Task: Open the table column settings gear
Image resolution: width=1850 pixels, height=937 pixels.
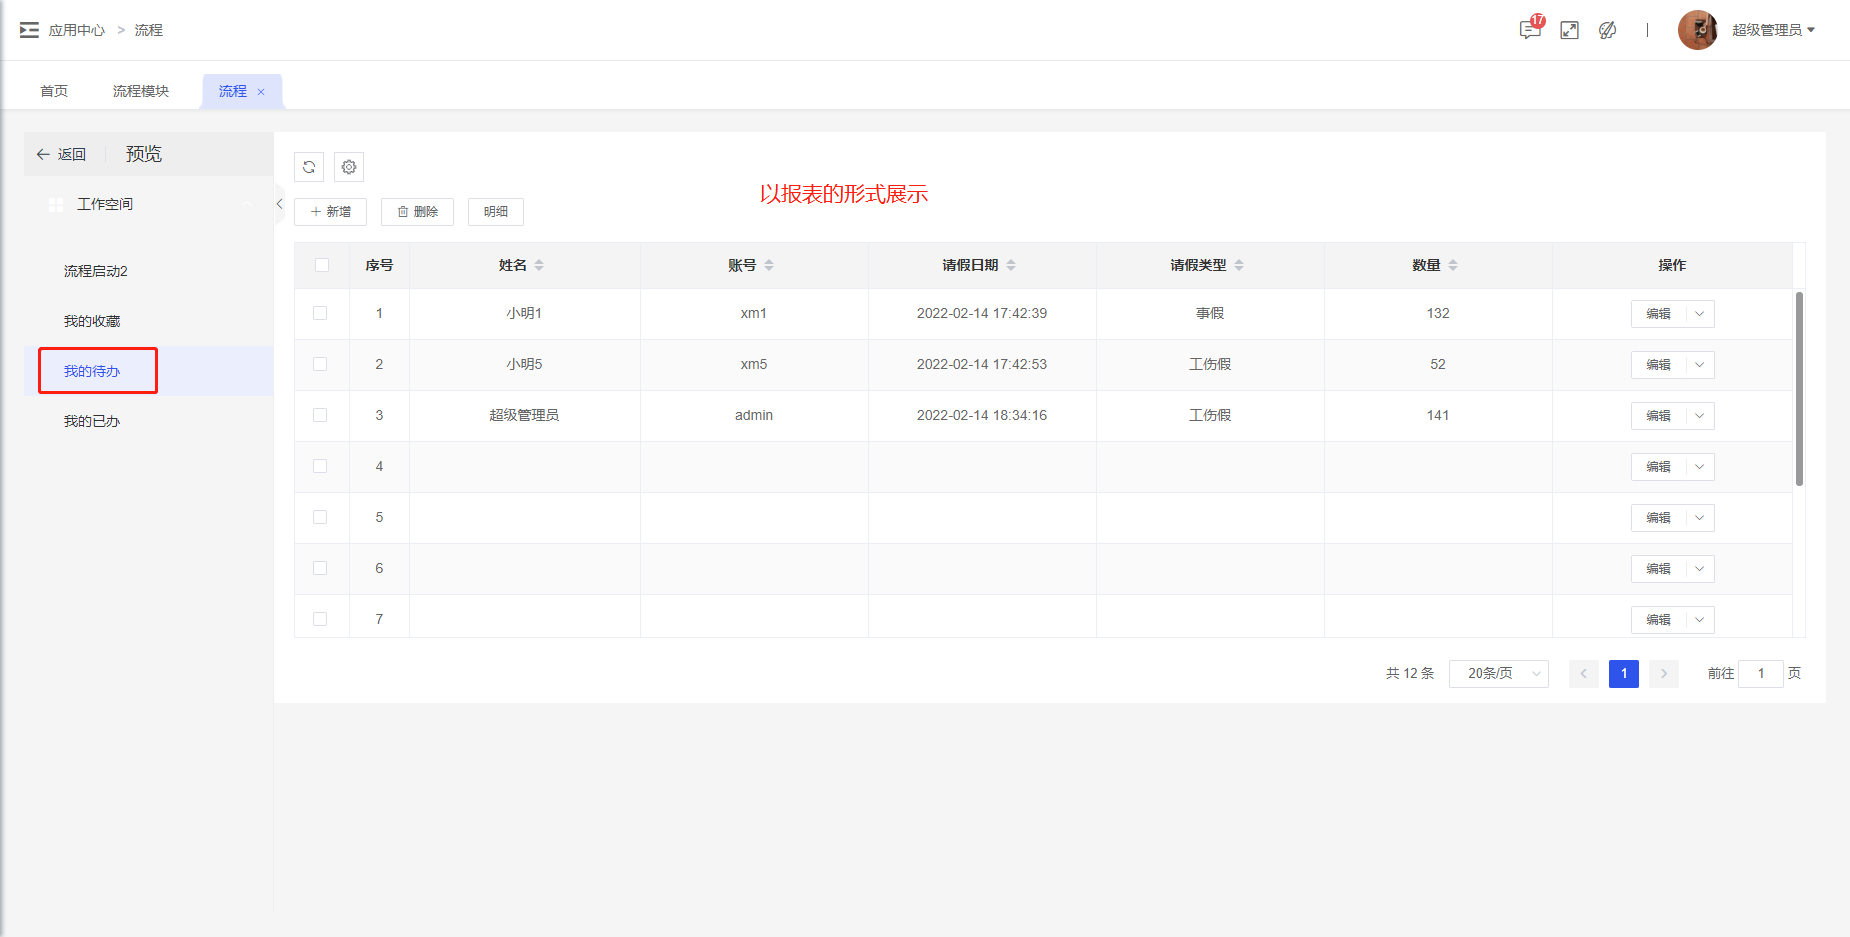Action: [x=349, y=167]
